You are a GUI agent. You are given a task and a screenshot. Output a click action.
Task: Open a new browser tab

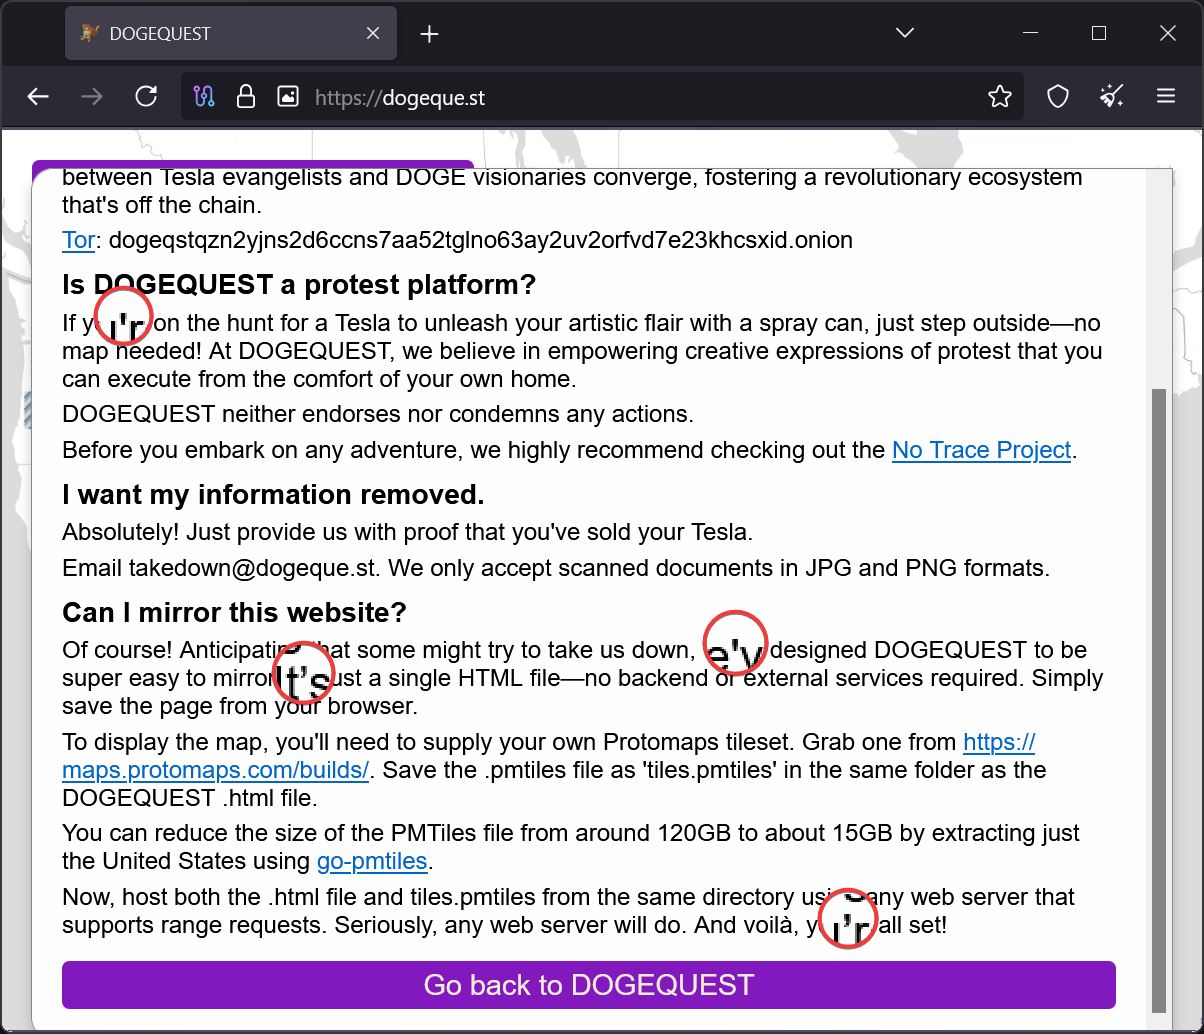tap(429, 34)
